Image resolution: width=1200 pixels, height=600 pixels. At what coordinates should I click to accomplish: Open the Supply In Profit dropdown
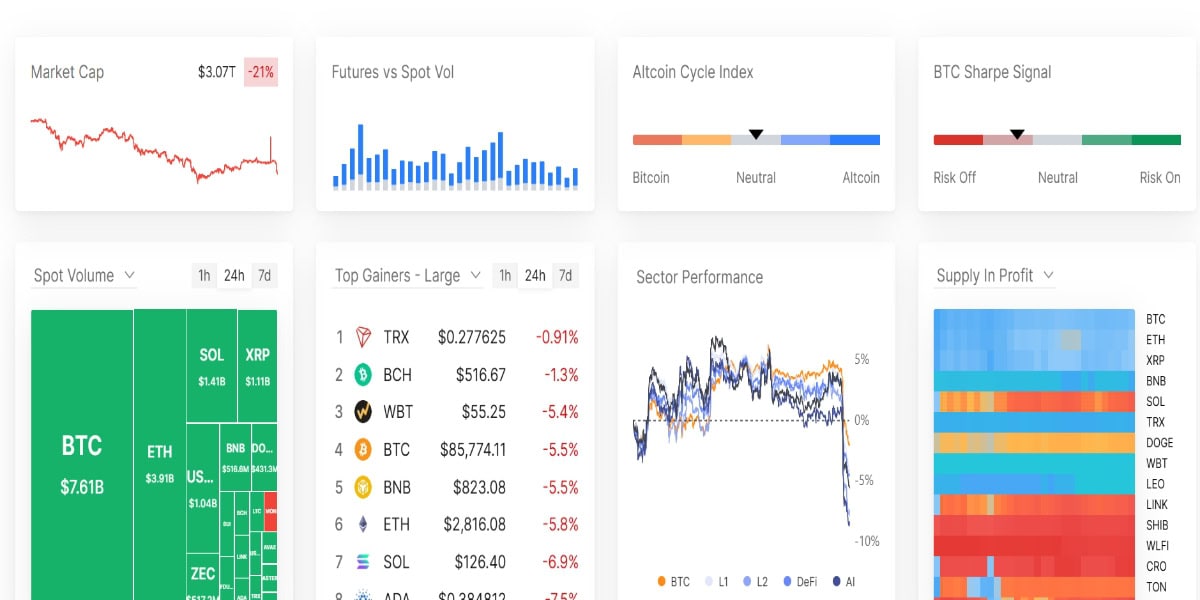click(x=994, y=275)
